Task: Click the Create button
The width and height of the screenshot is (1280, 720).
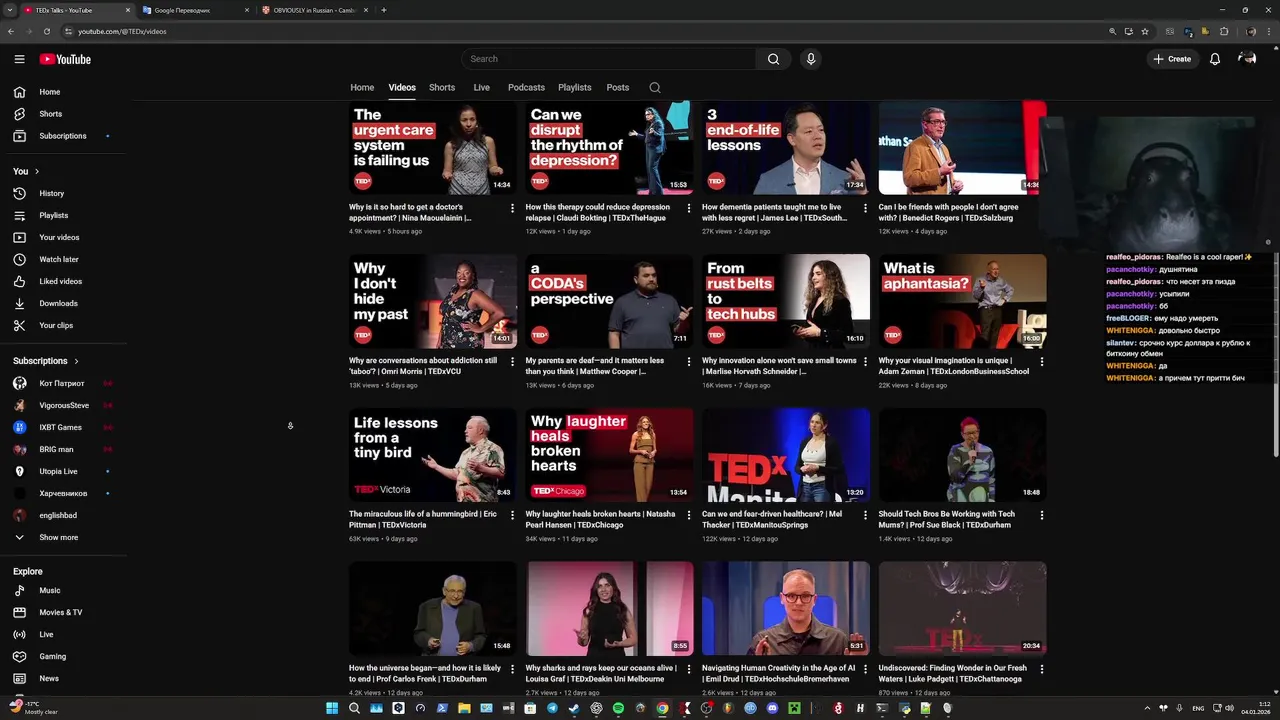Action: pos(1172,59)
